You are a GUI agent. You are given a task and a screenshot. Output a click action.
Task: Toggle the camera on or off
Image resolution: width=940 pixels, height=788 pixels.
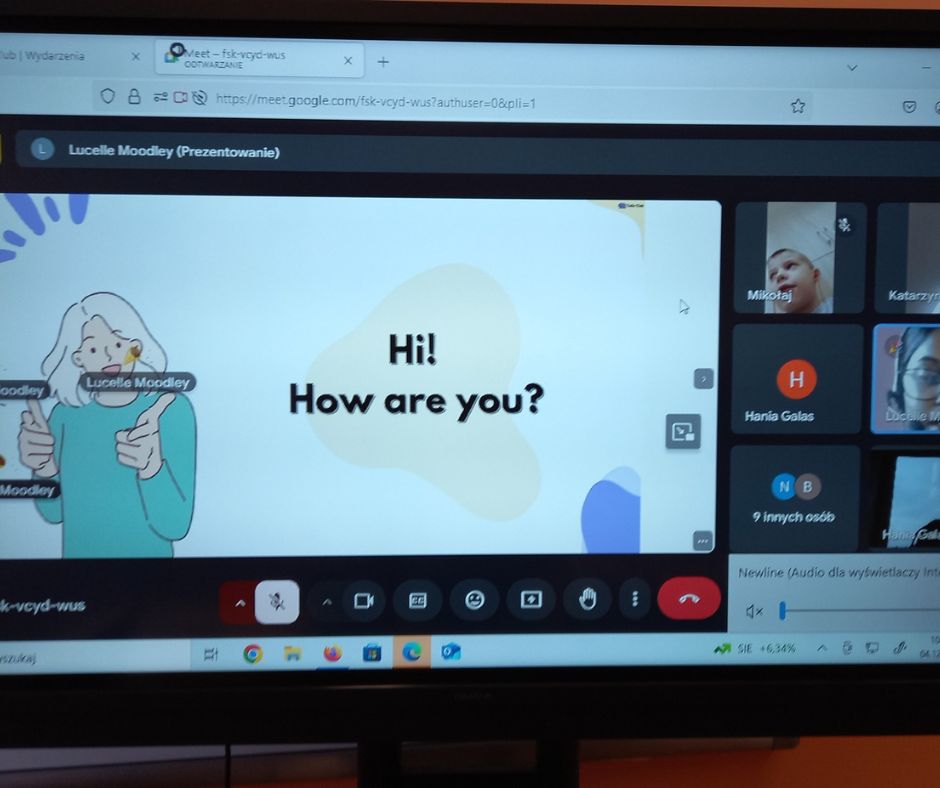pyautogui.click(x=363, y=601)
